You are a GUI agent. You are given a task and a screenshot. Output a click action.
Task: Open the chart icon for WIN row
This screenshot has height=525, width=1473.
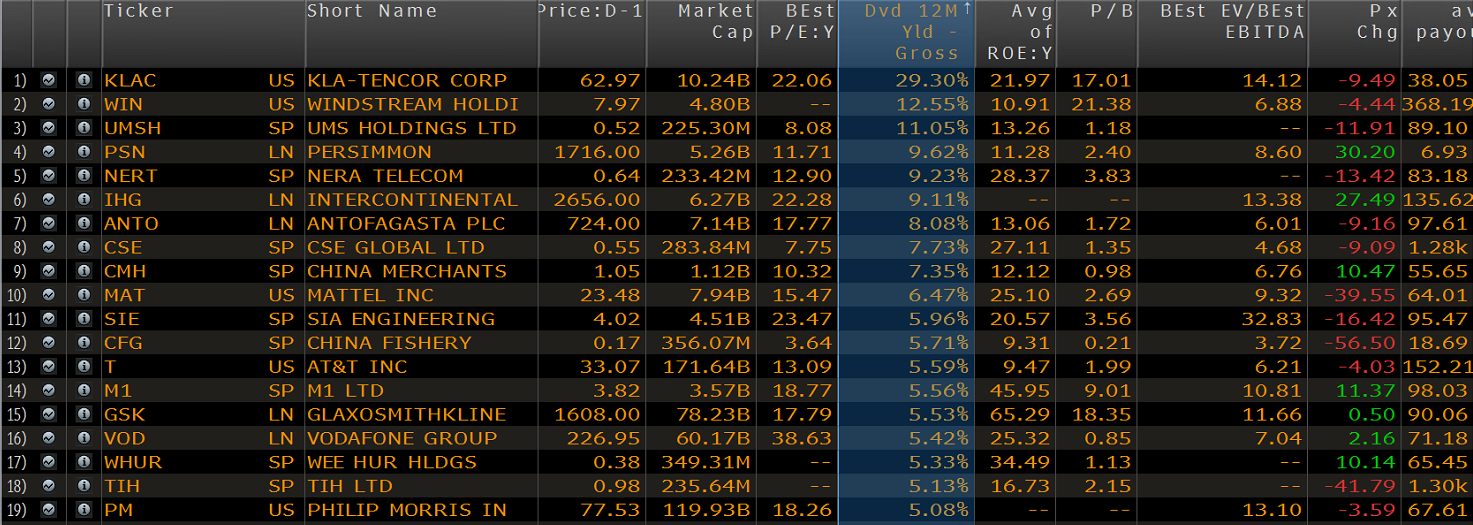pyautogui.click(x=48, y=104)
